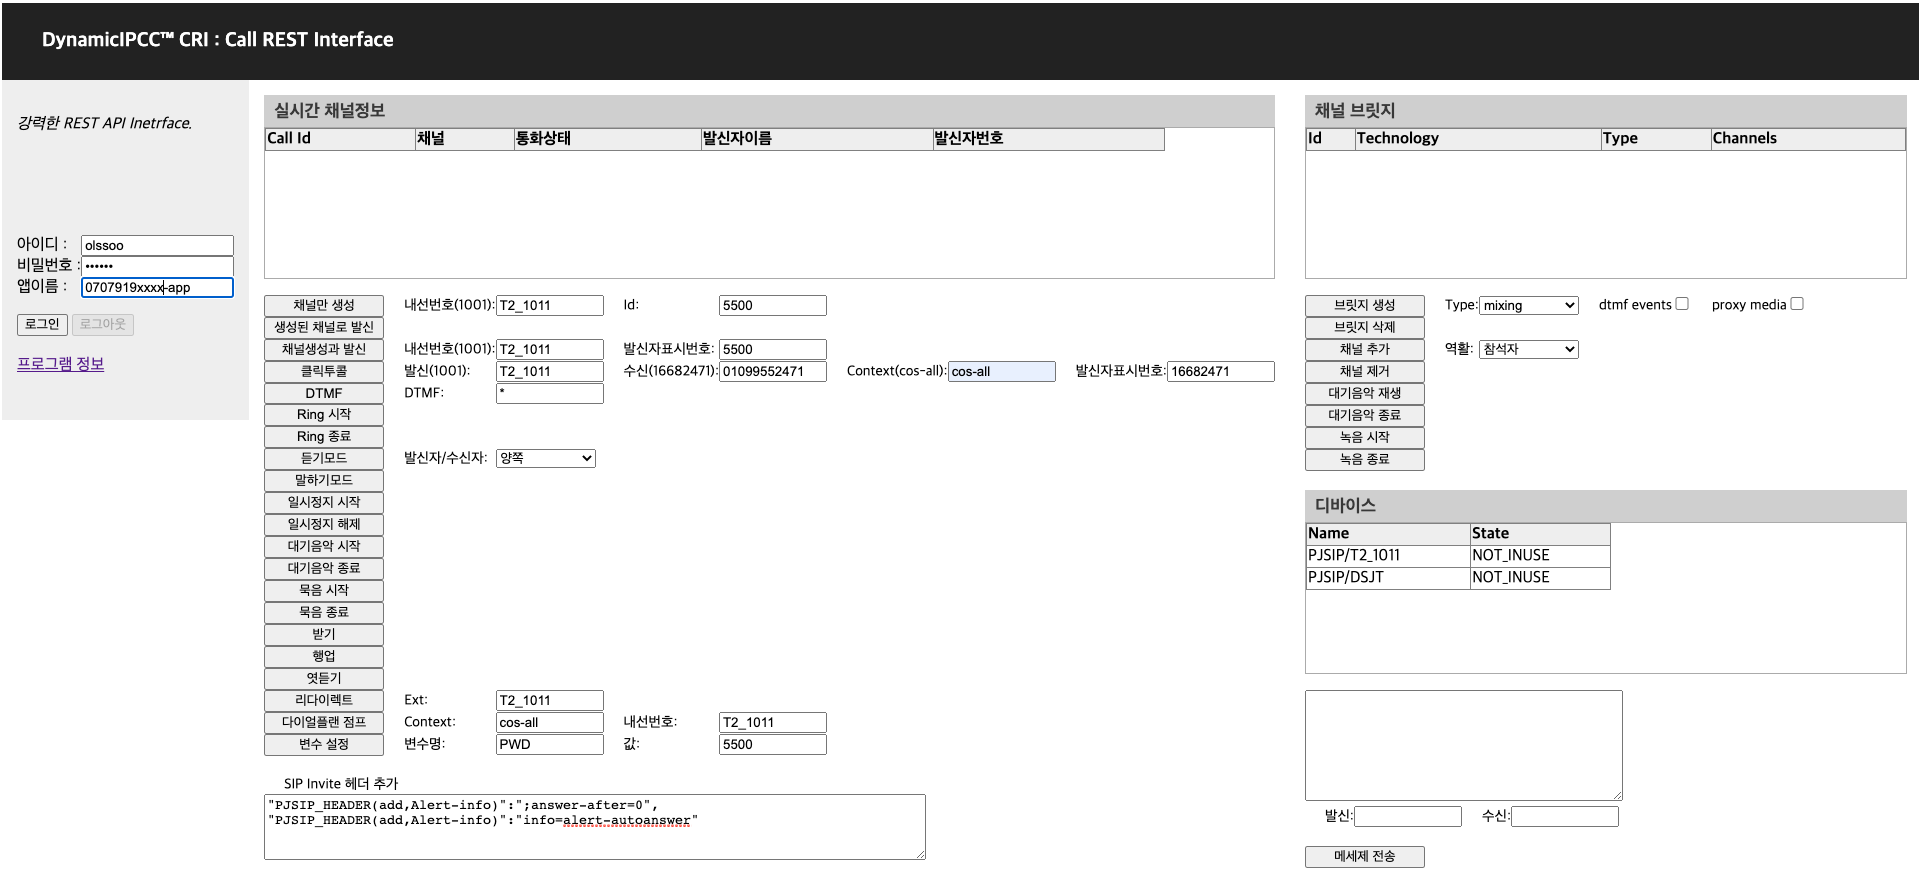Click the 발신자표시번호 field containing 16682471
The height and width of the screenshot is (882, 1919).
1221,371
